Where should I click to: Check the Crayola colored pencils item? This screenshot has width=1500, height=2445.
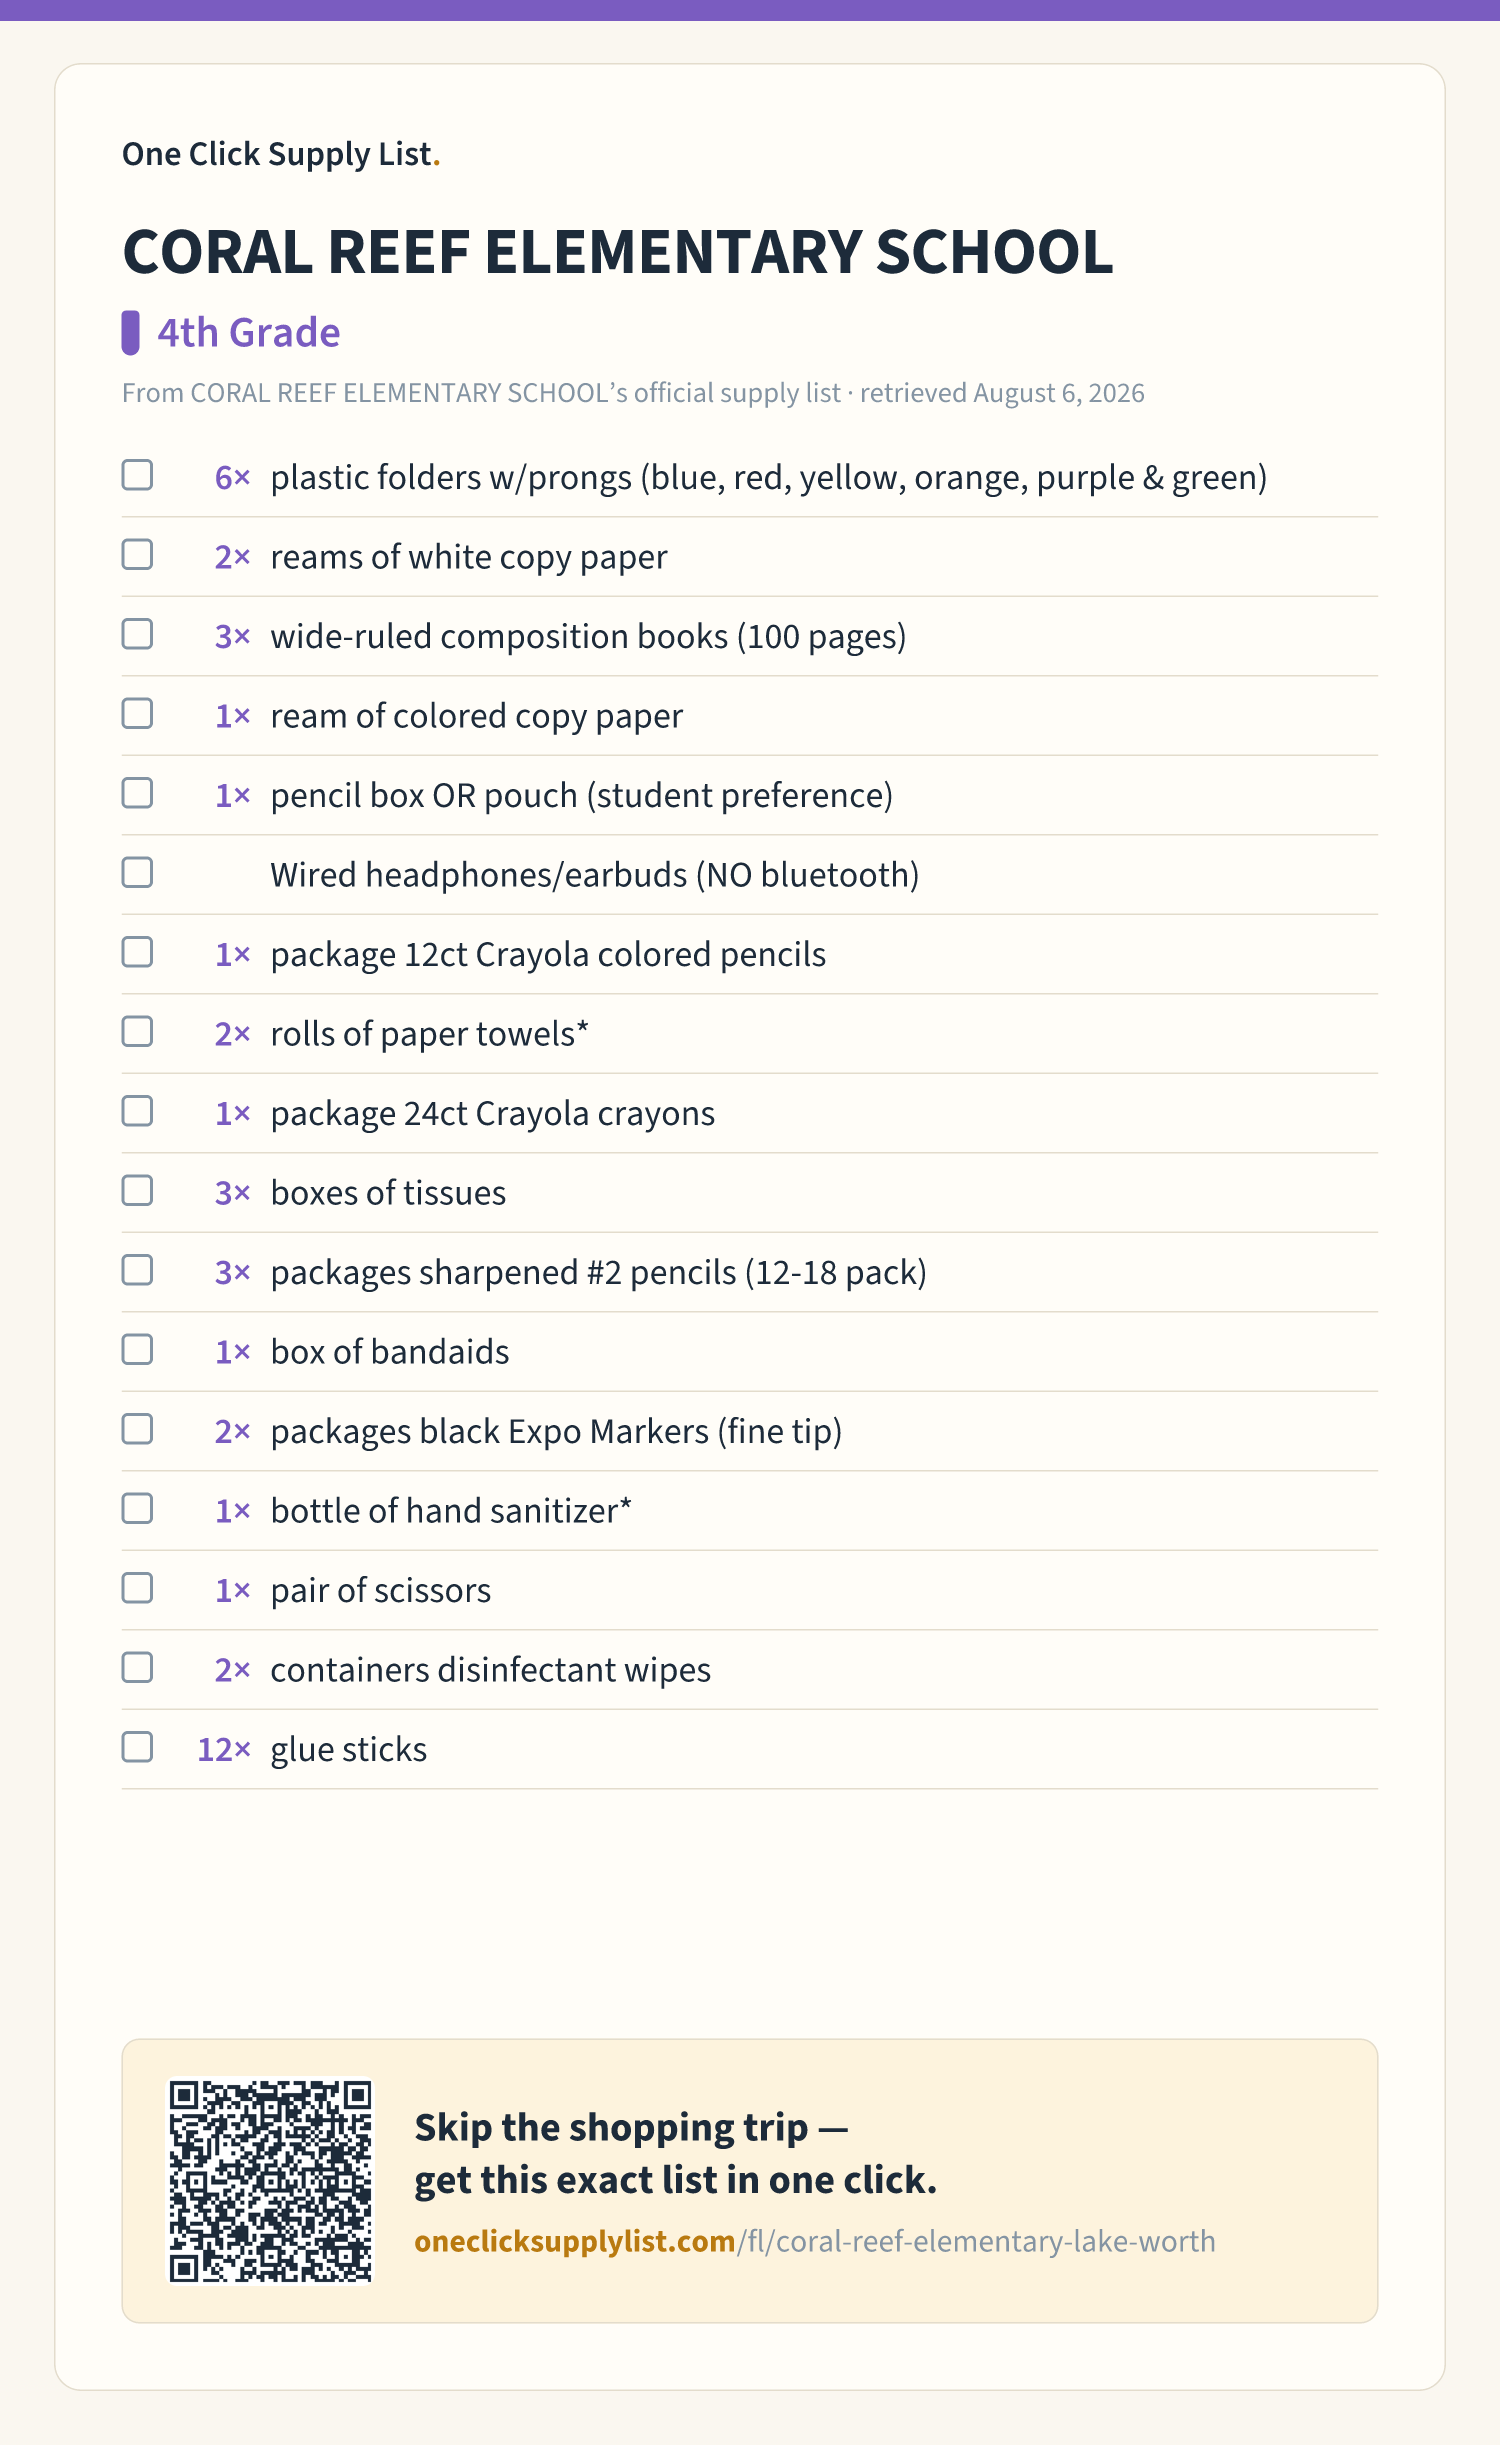[x=137, y=952]
